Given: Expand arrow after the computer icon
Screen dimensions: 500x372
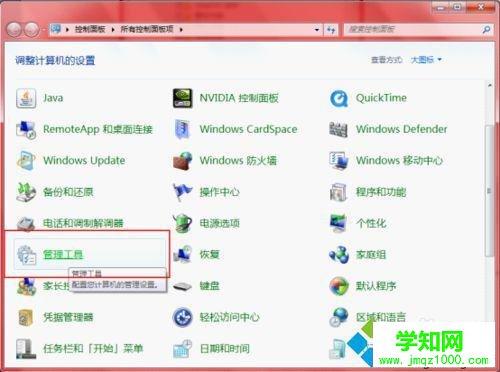Looking at the screenshot, I should (x=67, y=30).
